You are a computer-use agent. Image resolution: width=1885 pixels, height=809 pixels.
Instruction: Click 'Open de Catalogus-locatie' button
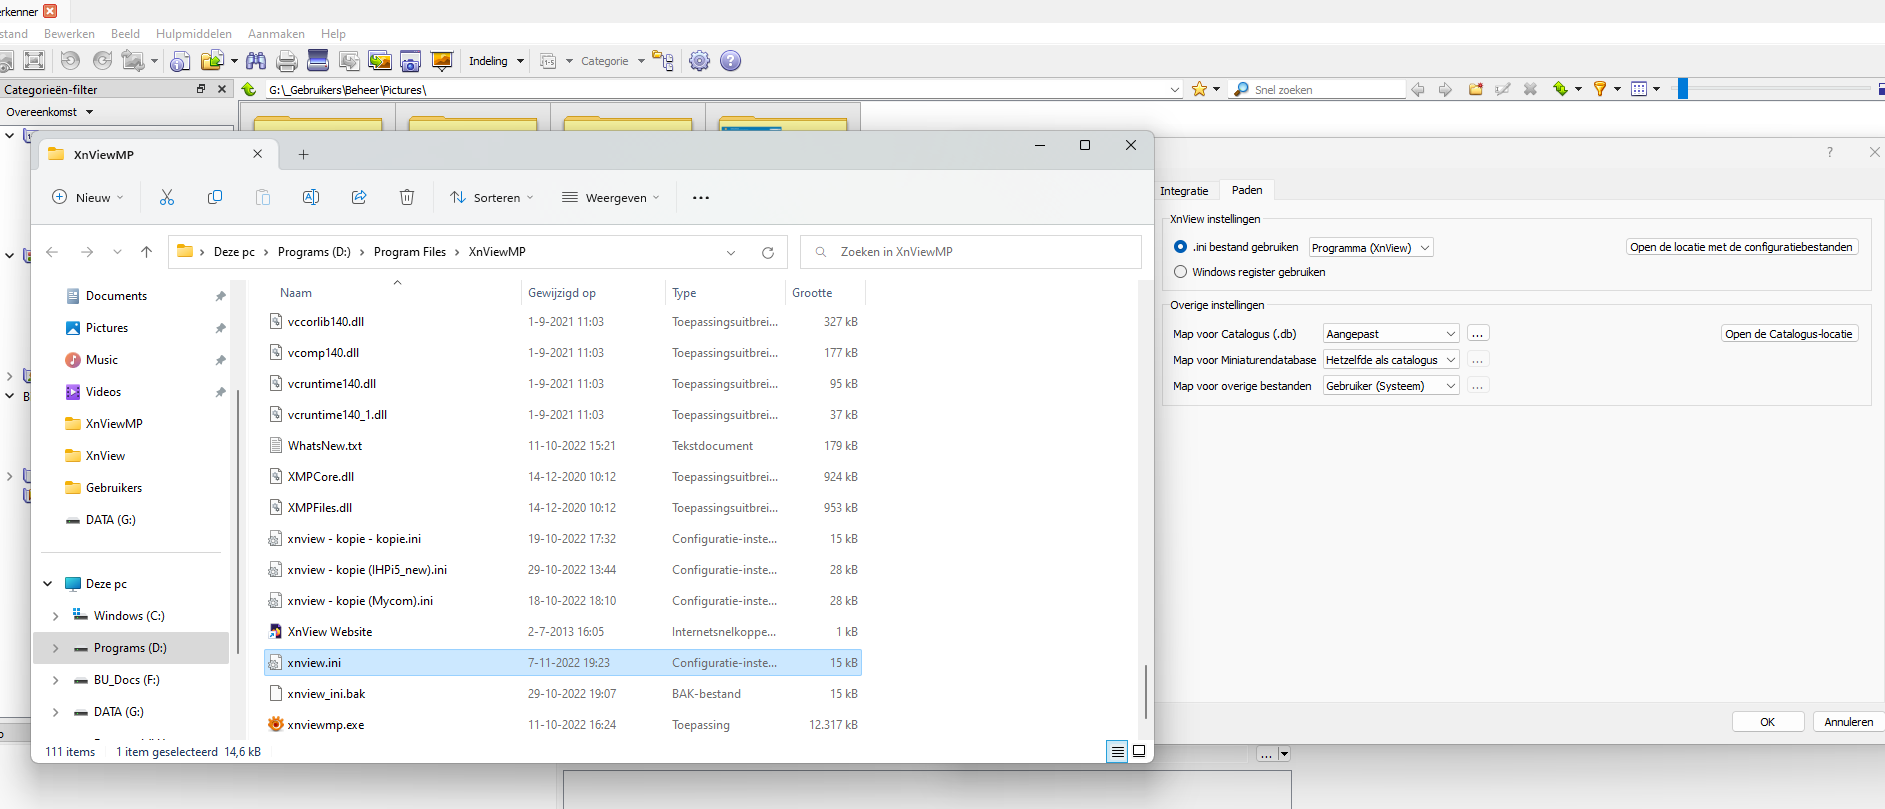coord(1788,334)
